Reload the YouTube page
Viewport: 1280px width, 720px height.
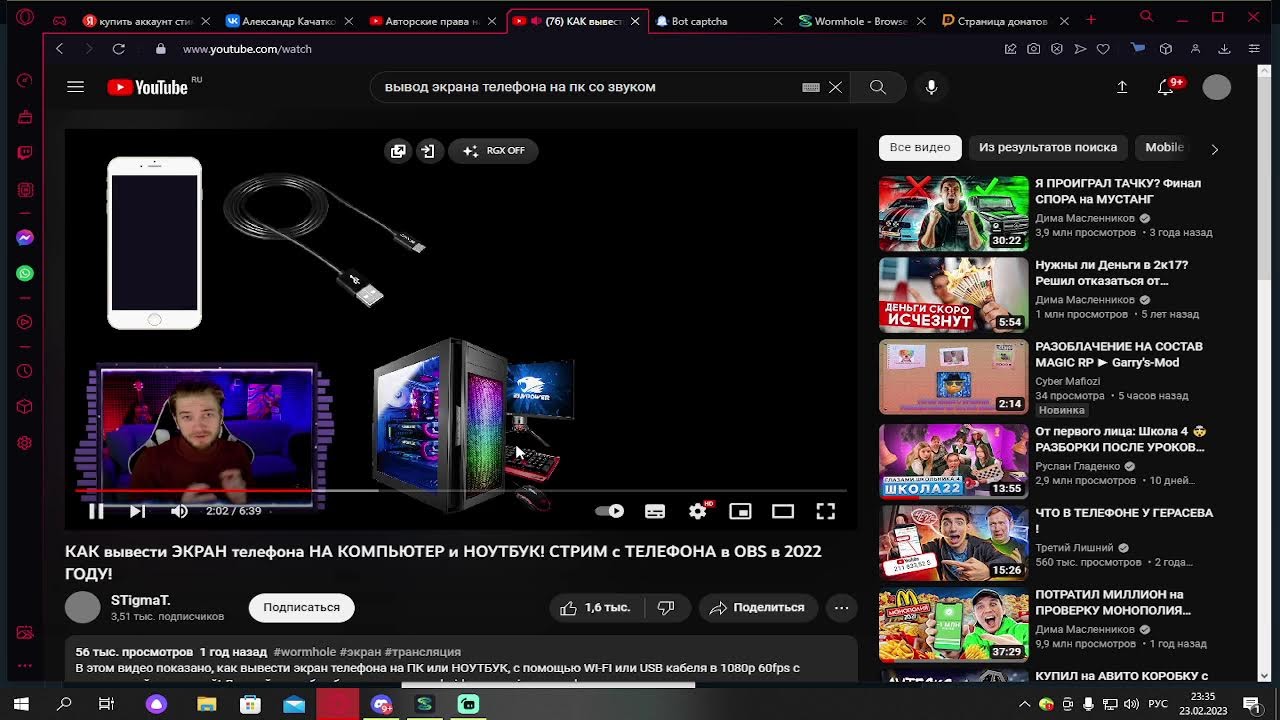coord(118,48)
